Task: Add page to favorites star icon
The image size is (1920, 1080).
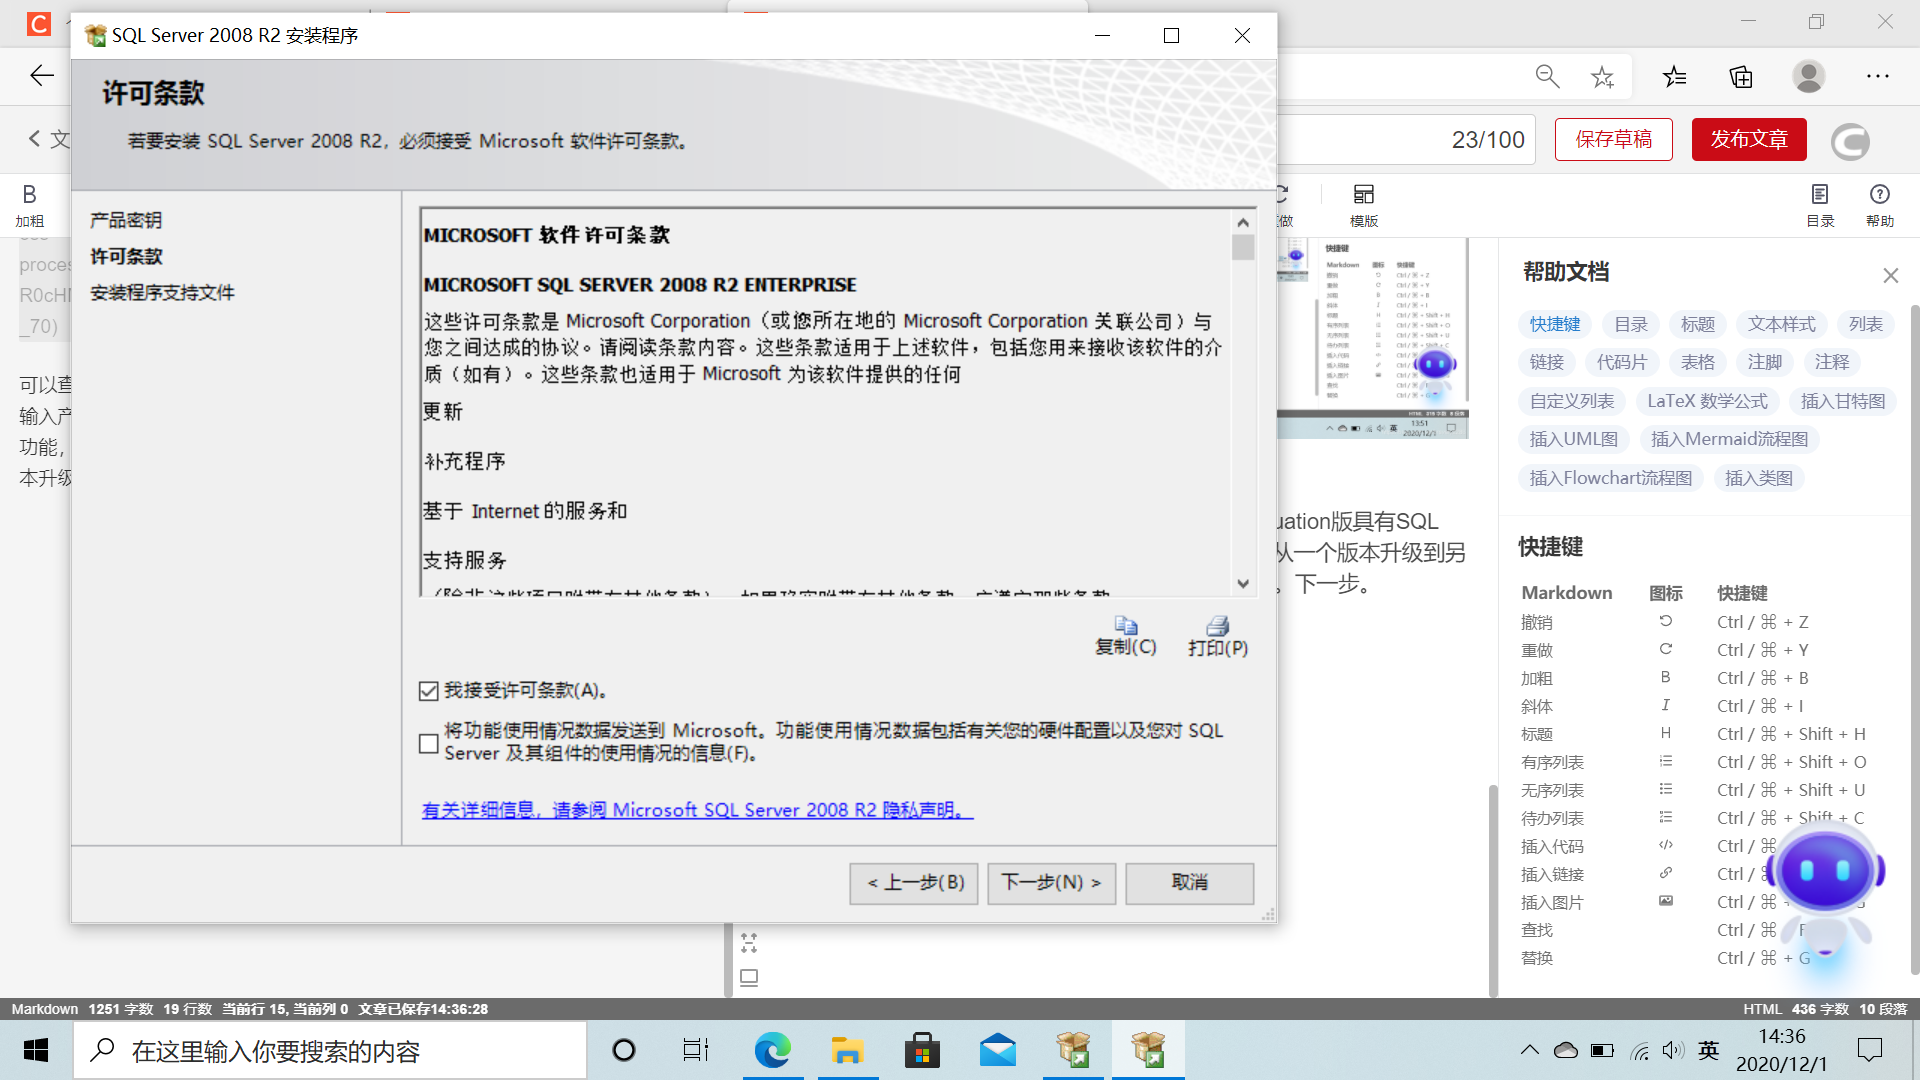Action: [1602, 77]
